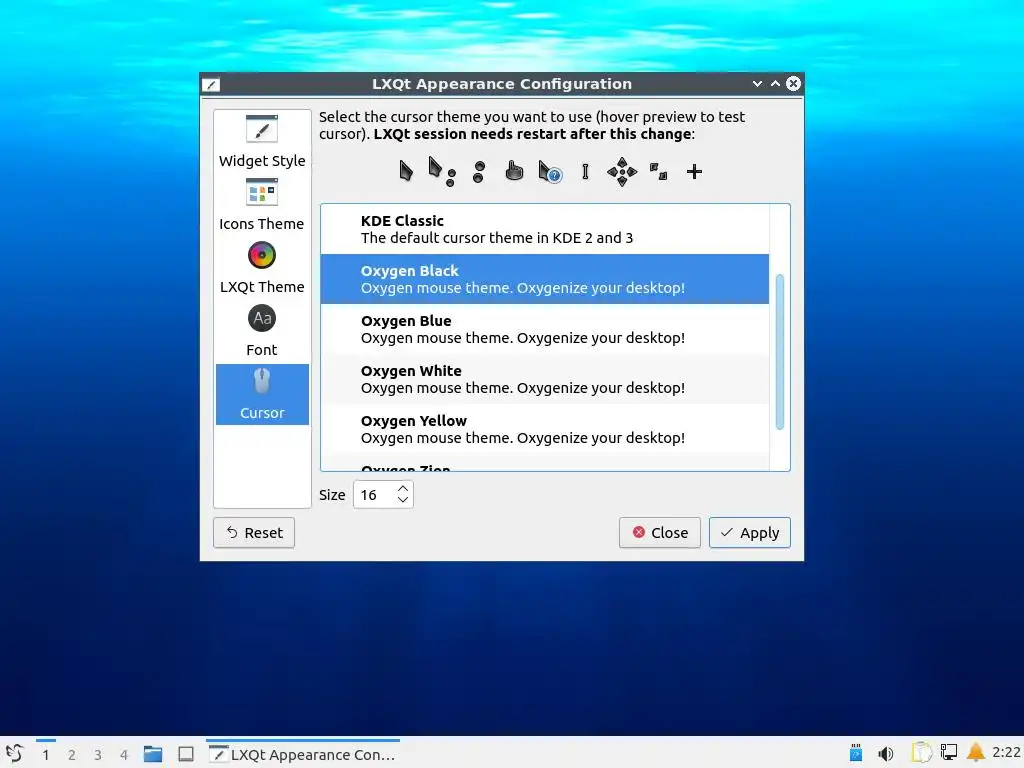The height and width of the screenshot is (768, 1024).
Task: Increase cursor size with up arrow
Action: pyautogui.click(x=403, y=488)
